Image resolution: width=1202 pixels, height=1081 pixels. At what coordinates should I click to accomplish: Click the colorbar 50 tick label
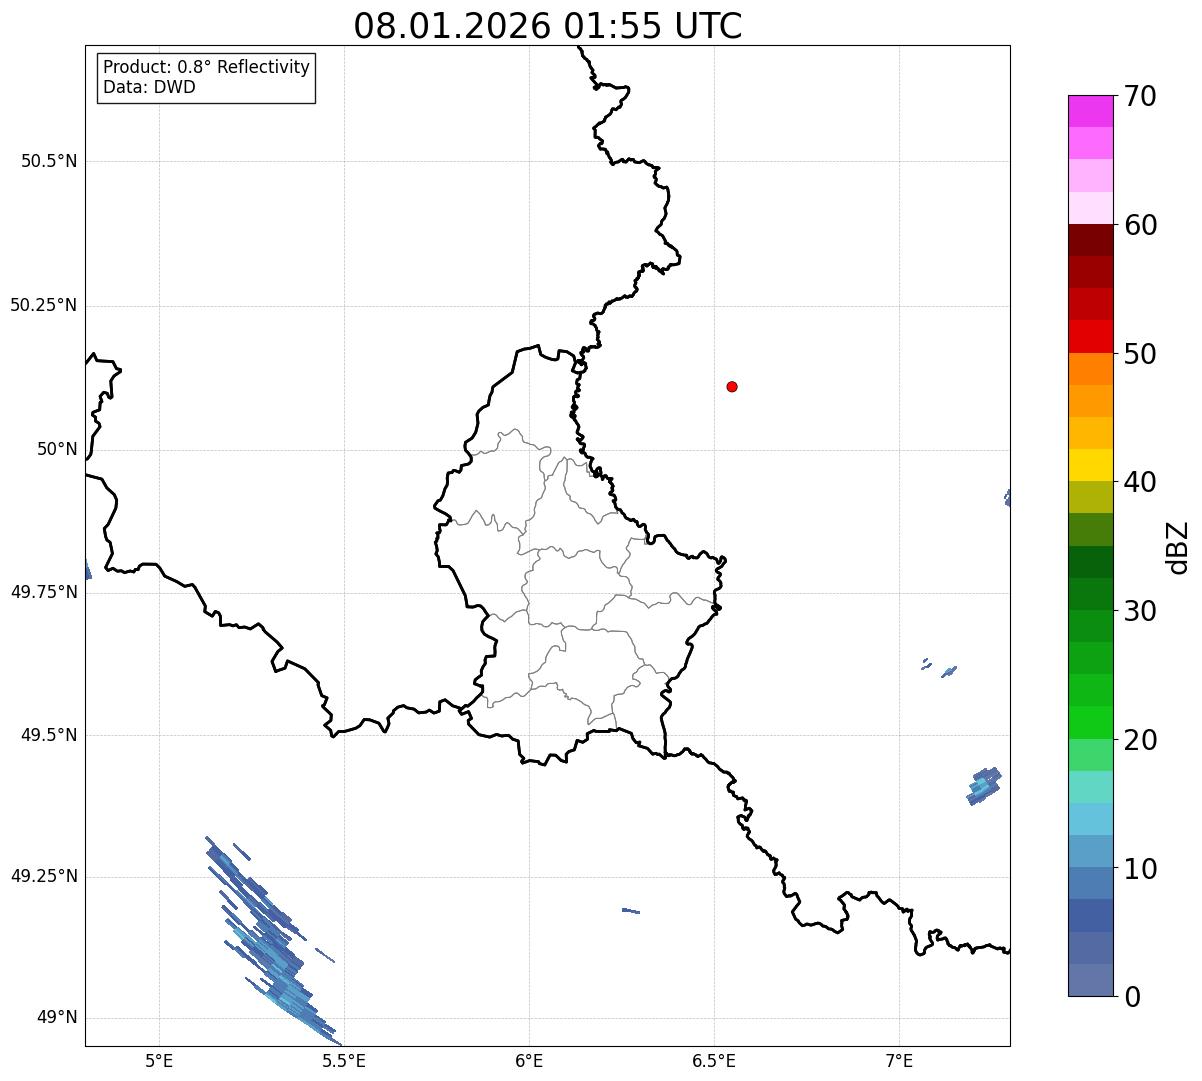[1140, 354]
